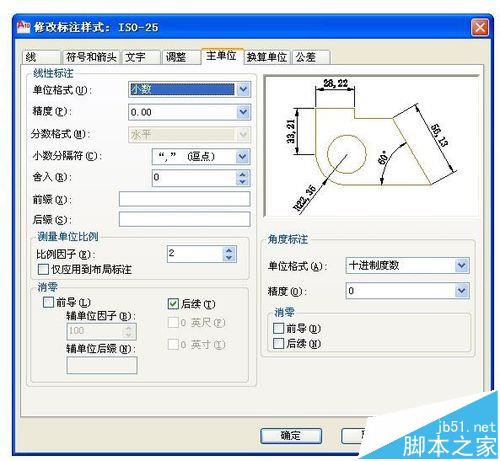Toggle the angular 后续(N) checkbox

tap(278, 343)
